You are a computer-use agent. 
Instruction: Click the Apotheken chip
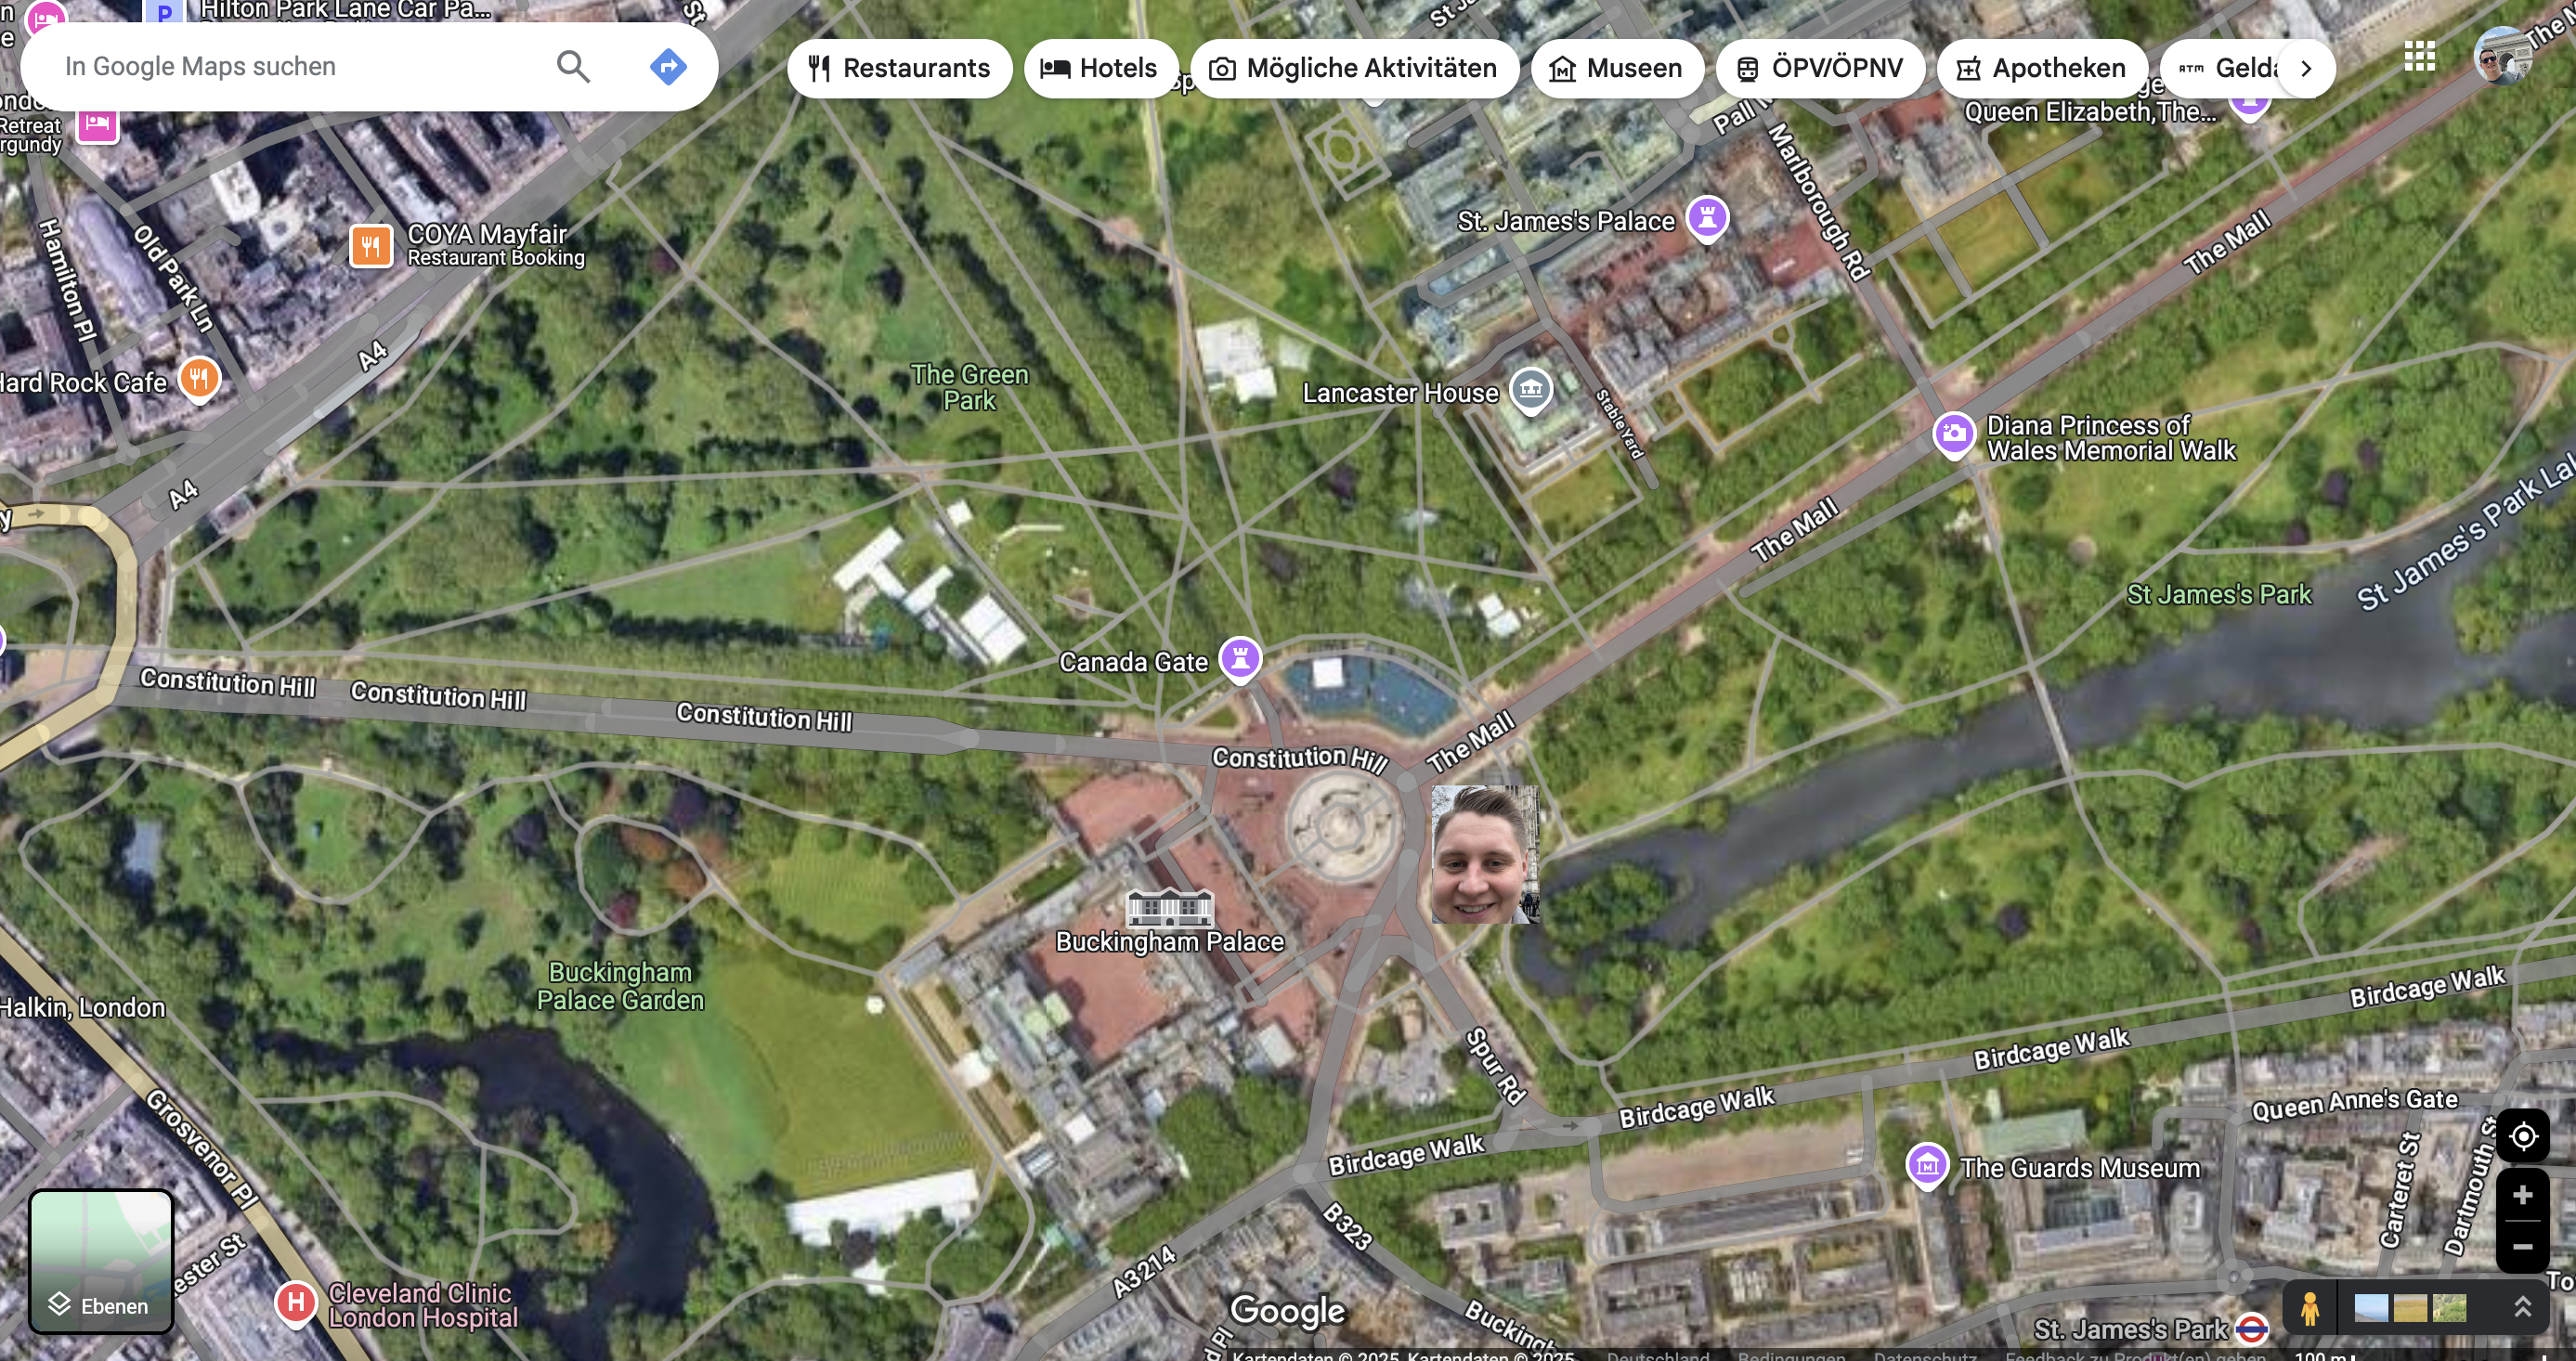click(2041, 69)
